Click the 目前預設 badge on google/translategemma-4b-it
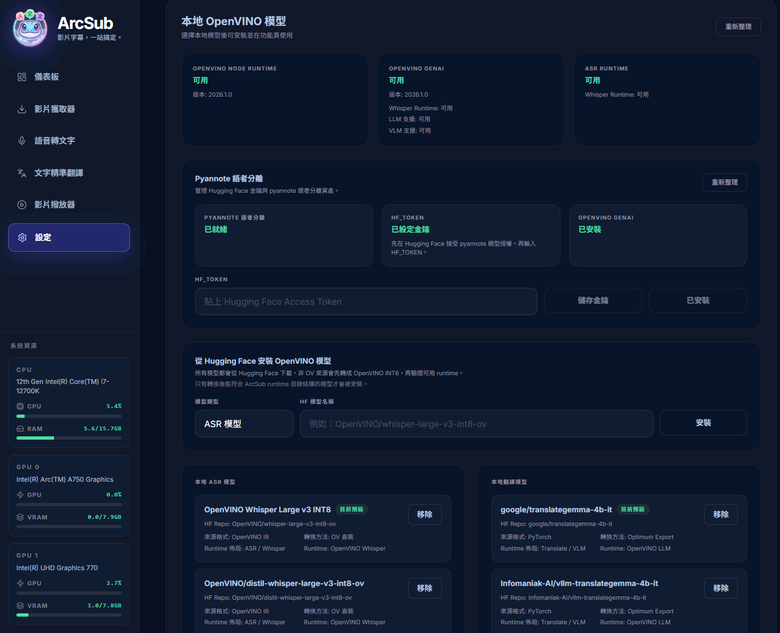 632,509
